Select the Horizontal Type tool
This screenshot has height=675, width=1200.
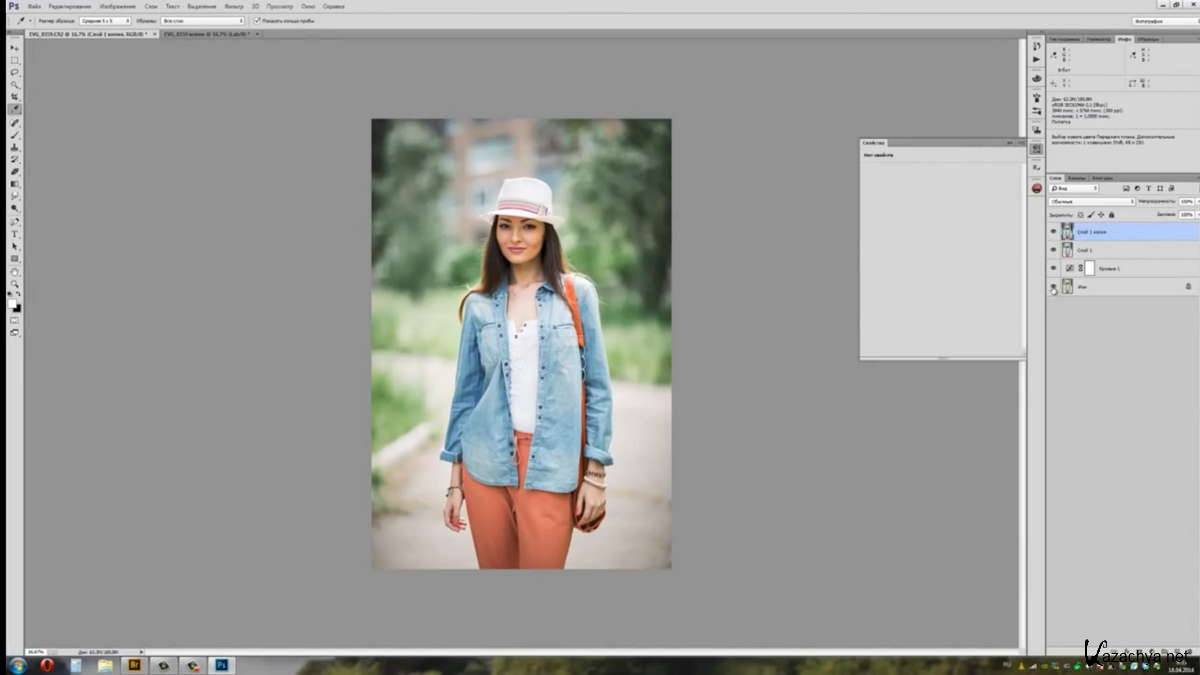(x=15, y=234)
